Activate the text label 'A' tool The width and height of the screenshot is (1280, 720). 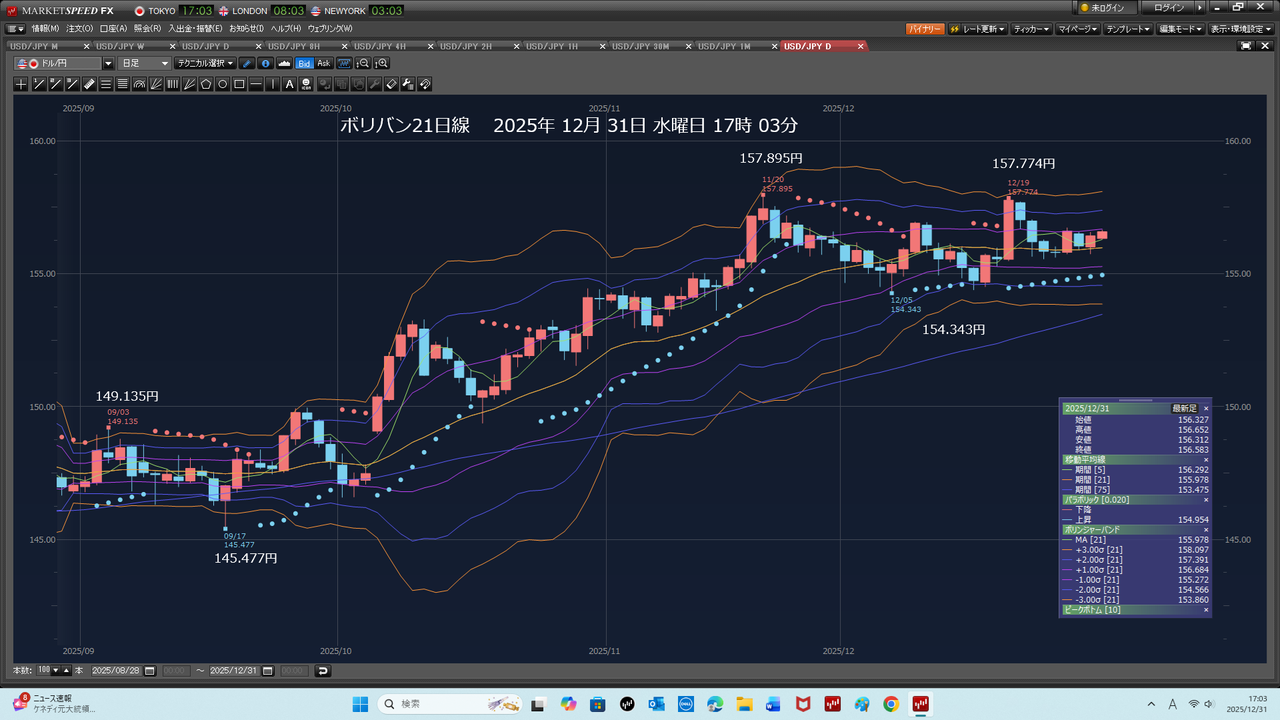pyautogui.click(x=290, y=84)
